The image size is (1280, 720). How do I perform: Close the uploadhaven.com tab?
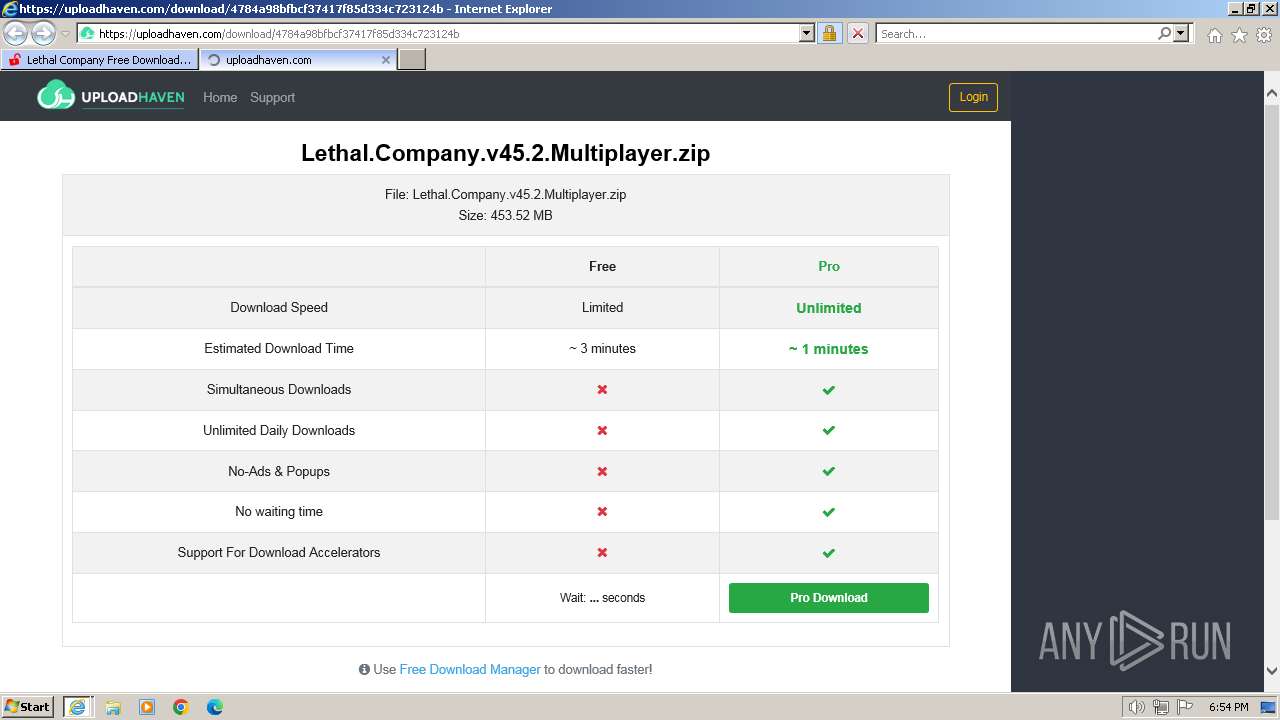[386, 60]
